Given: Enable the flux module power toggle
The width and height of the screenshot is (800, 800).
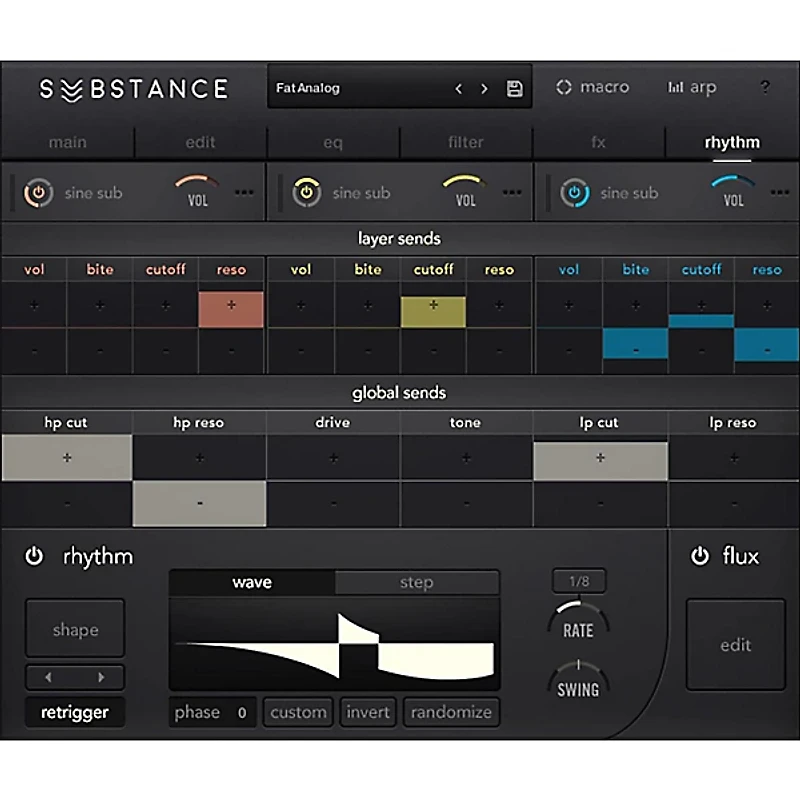Looking at the screenshot, I should click(x=700, y=557).
